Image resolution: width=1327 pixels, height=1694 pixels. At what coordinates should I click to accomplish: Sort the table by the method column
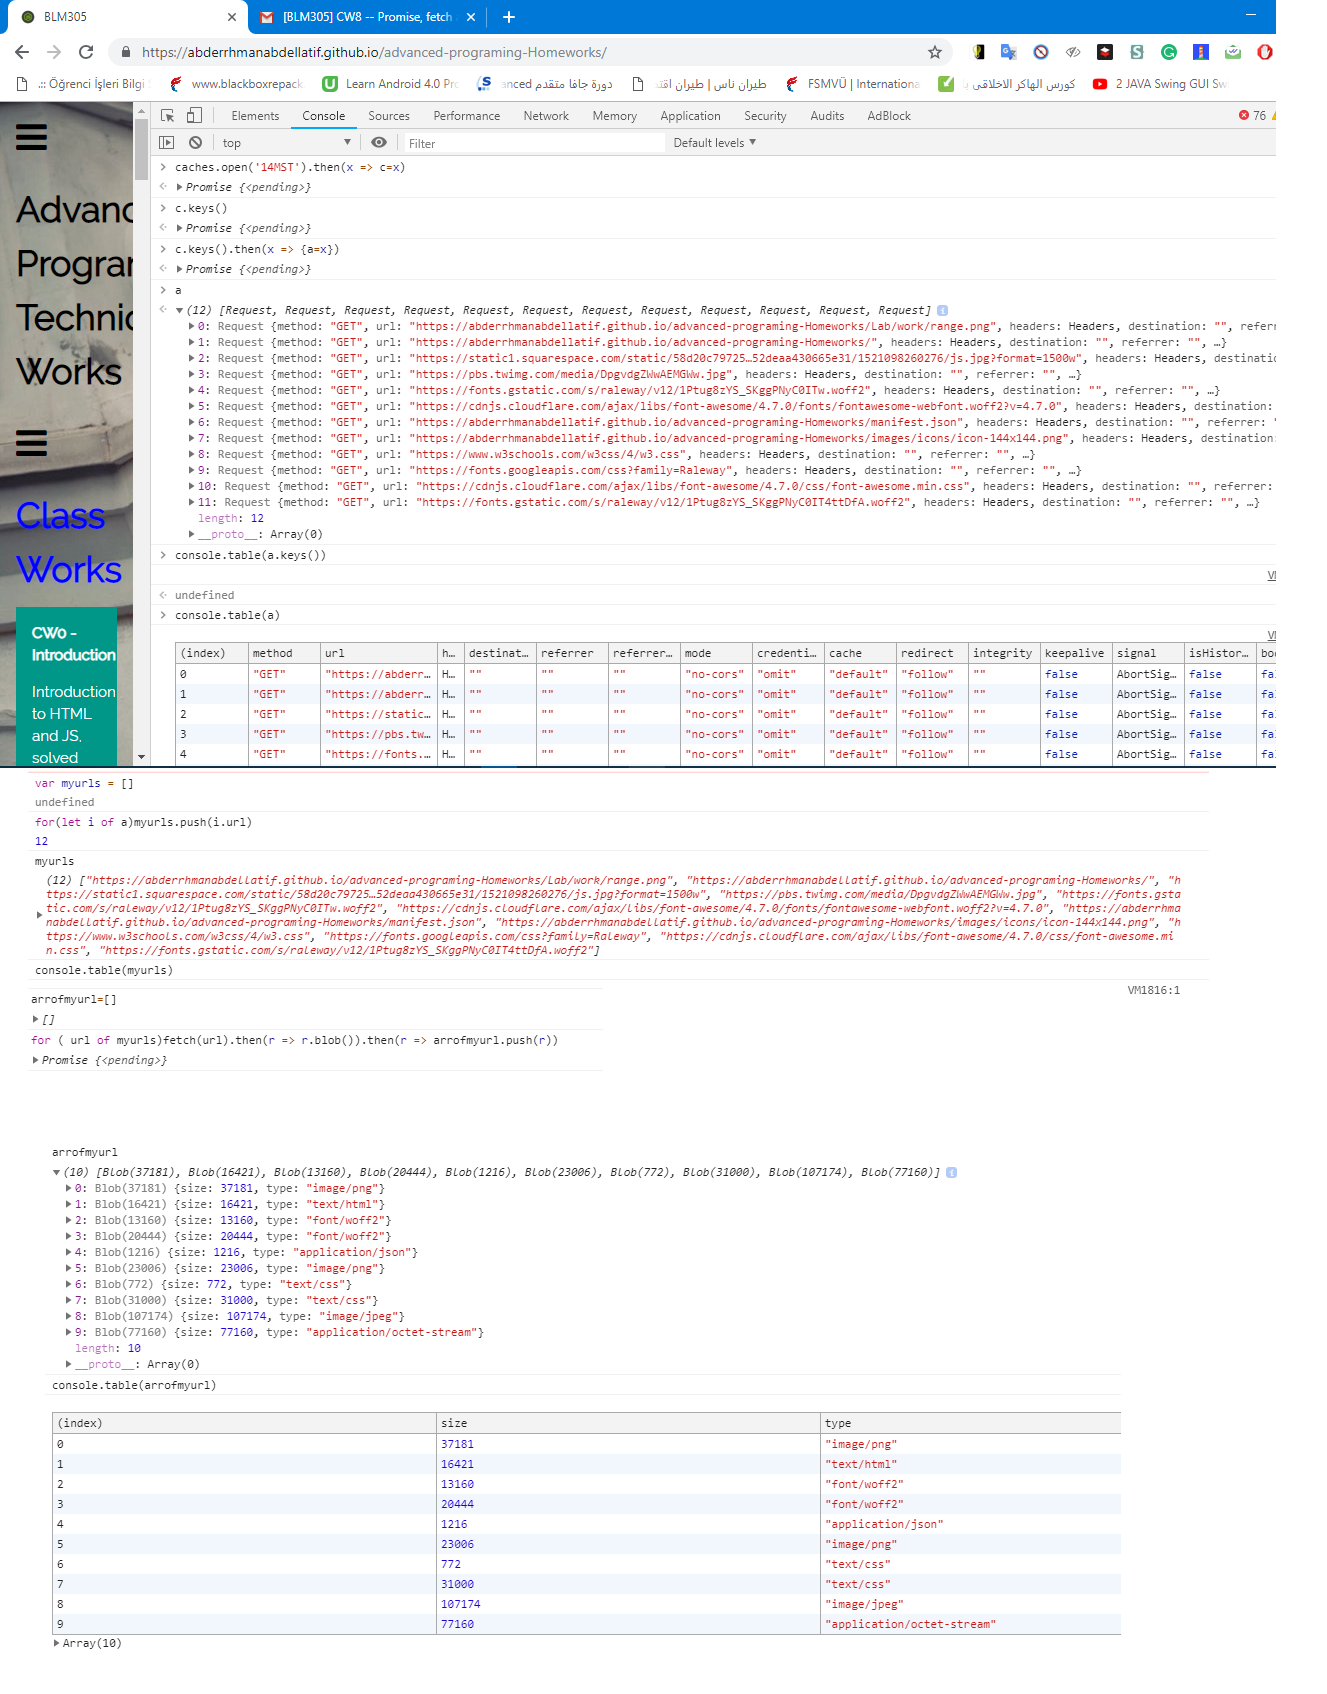[x=284, y=653]
